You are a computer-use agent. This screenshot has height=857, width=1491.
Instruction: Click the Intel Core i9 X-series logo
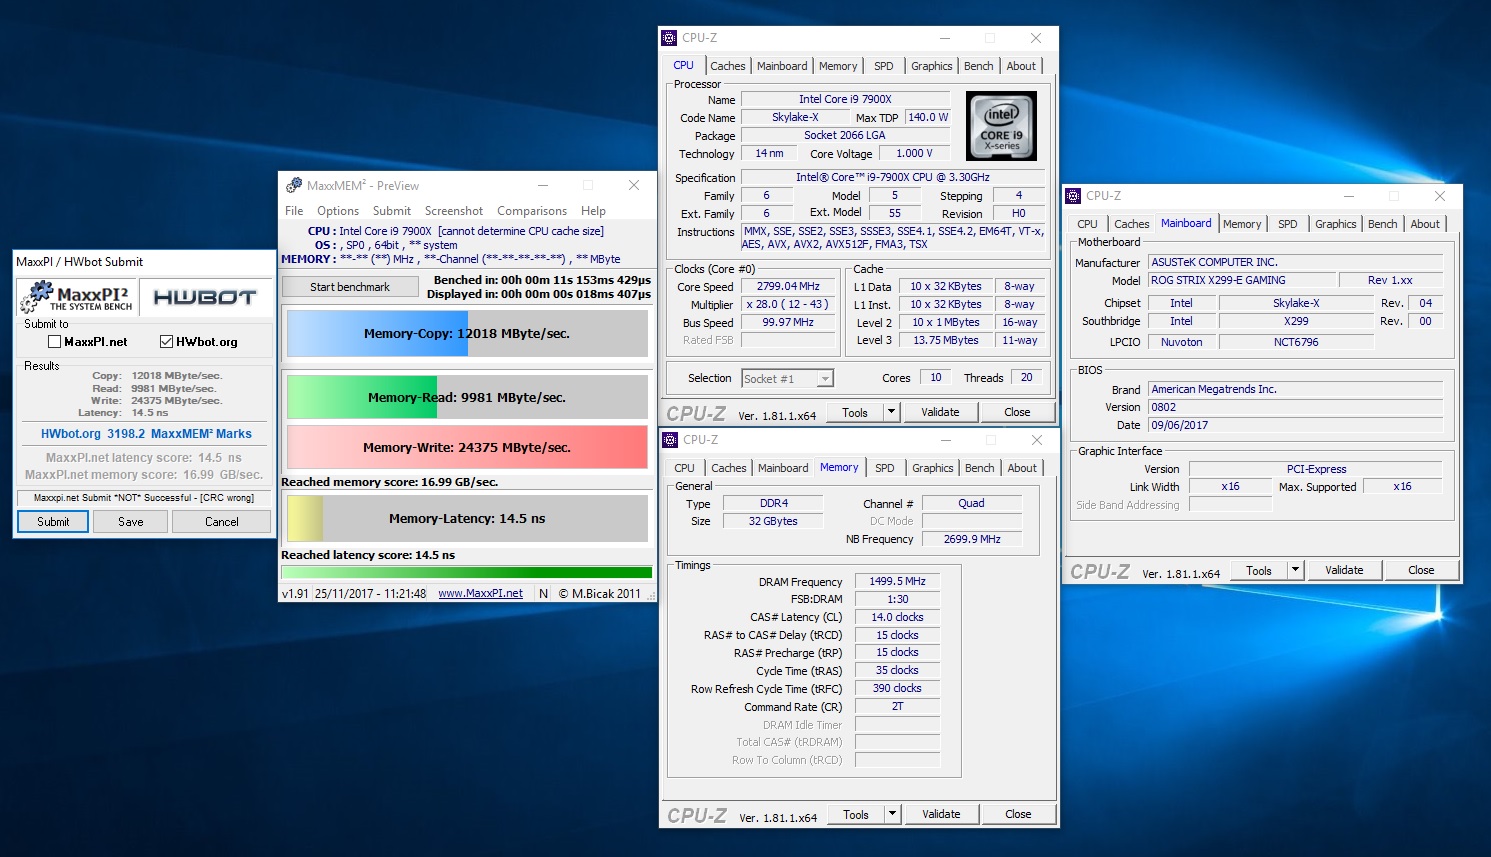1001,126
